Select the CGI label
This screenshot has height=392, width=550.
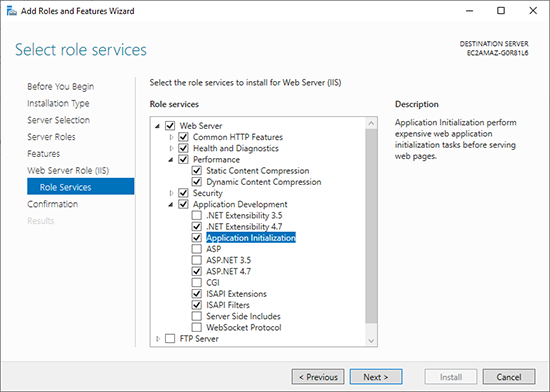[213, 283]
